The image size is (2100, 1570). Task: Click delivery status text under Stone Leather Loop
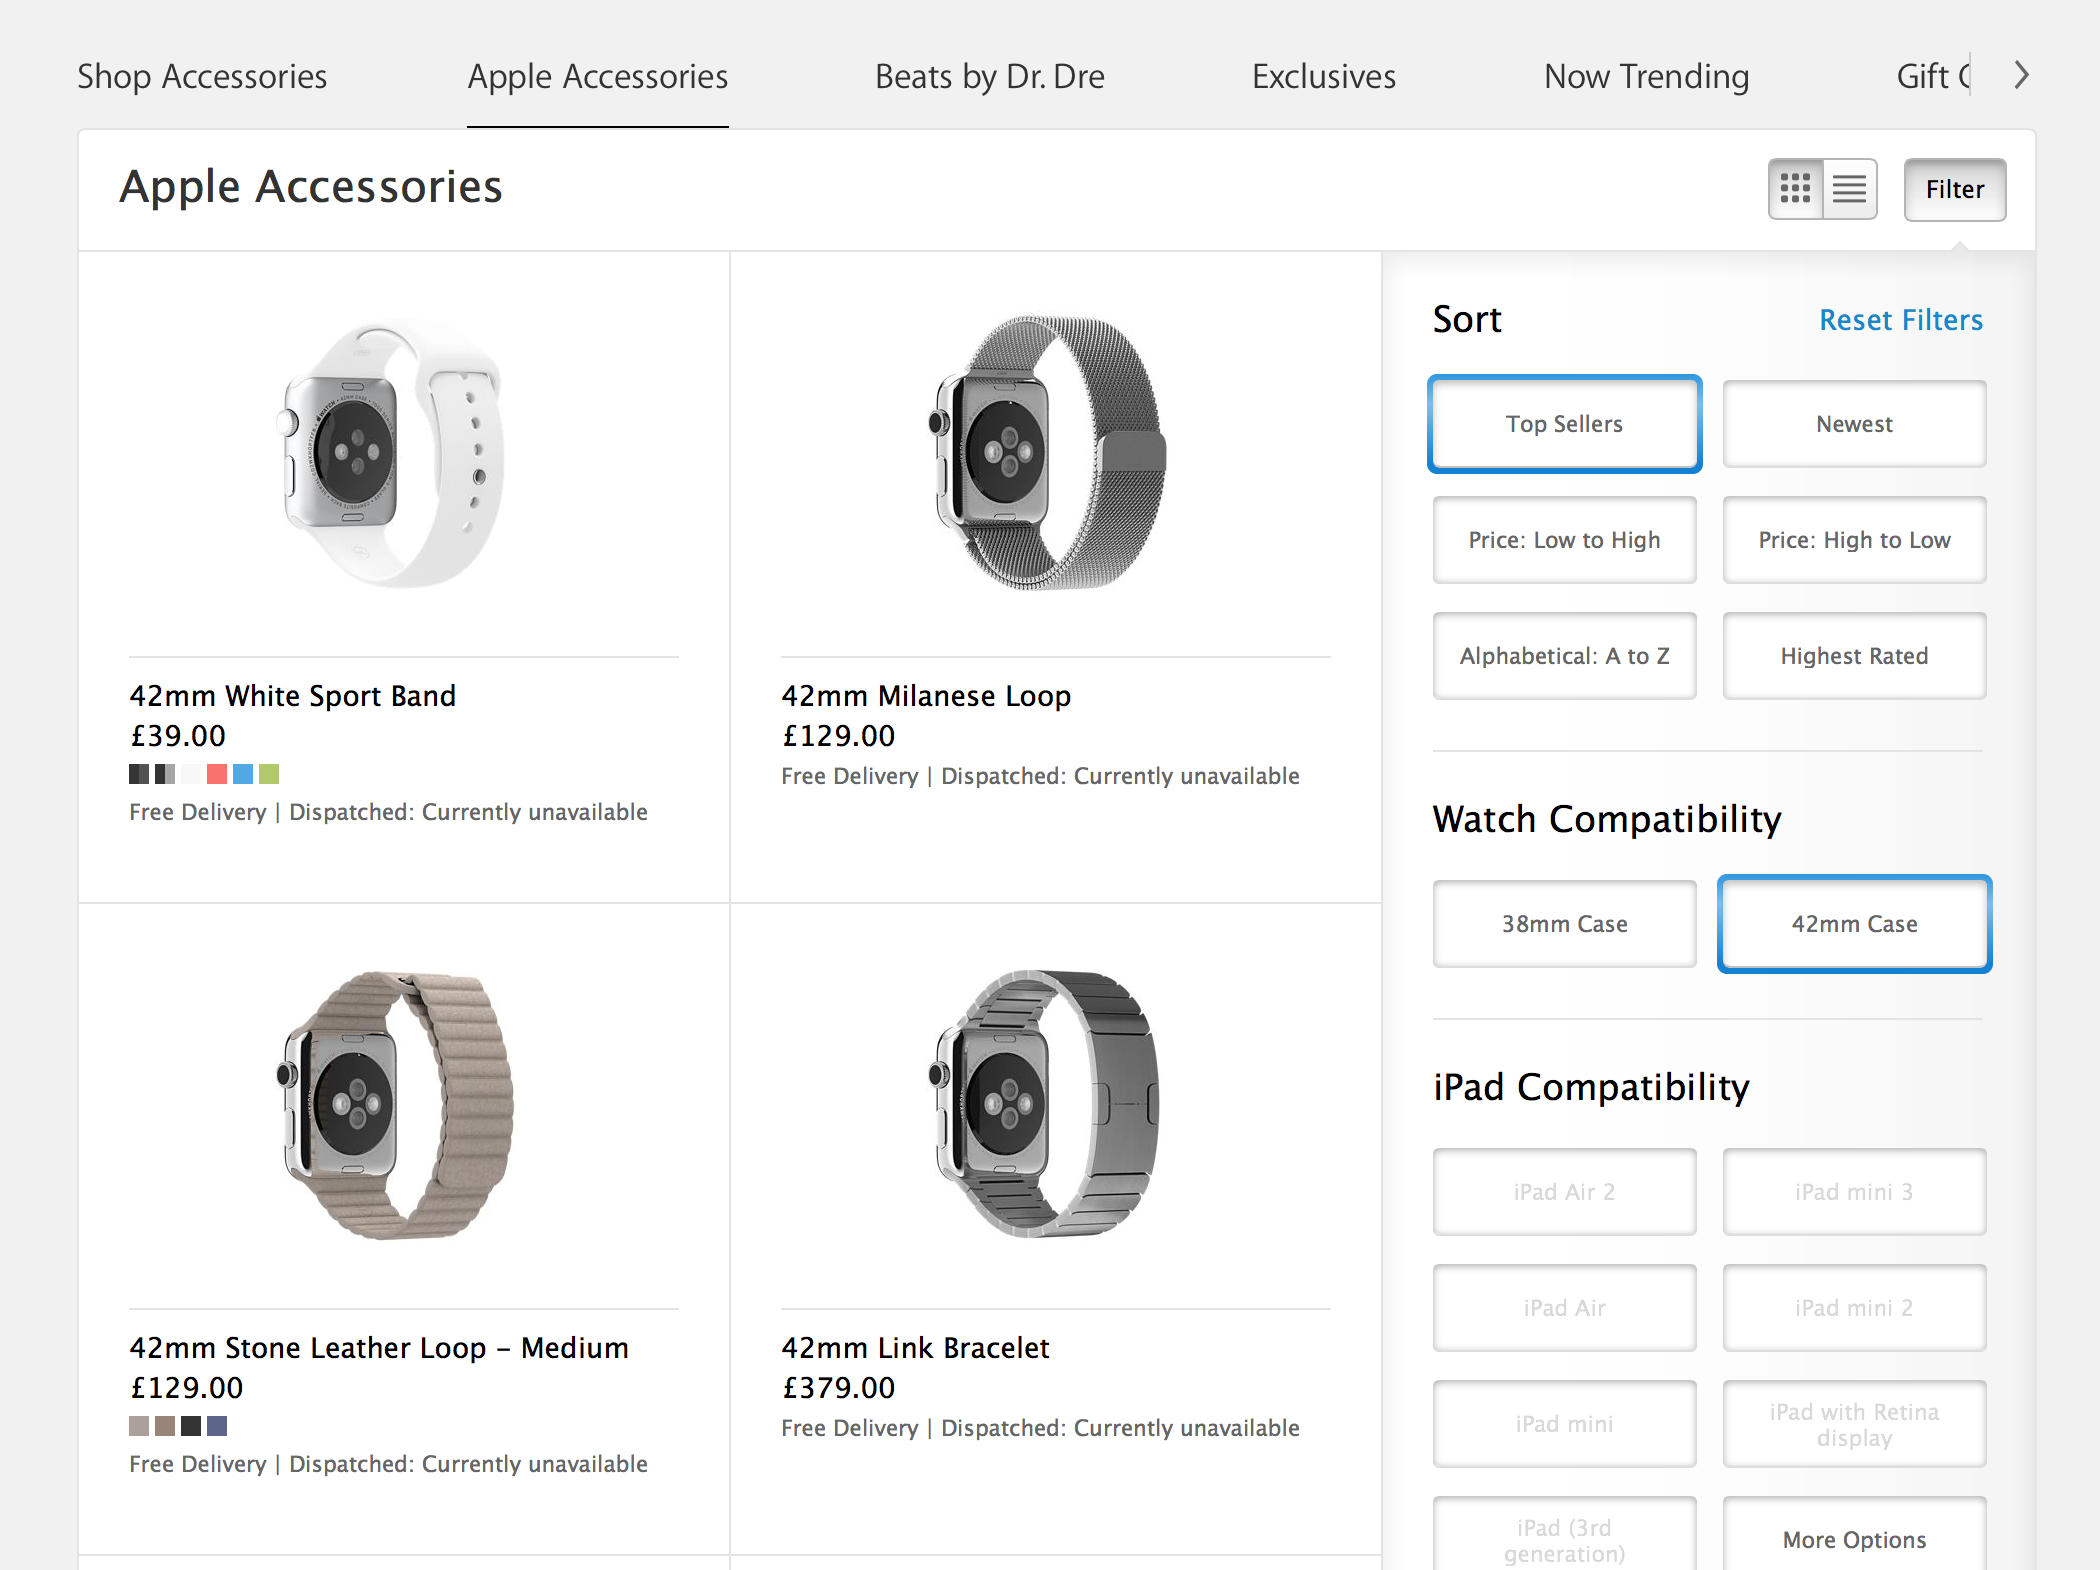[x=388, y=1464]
